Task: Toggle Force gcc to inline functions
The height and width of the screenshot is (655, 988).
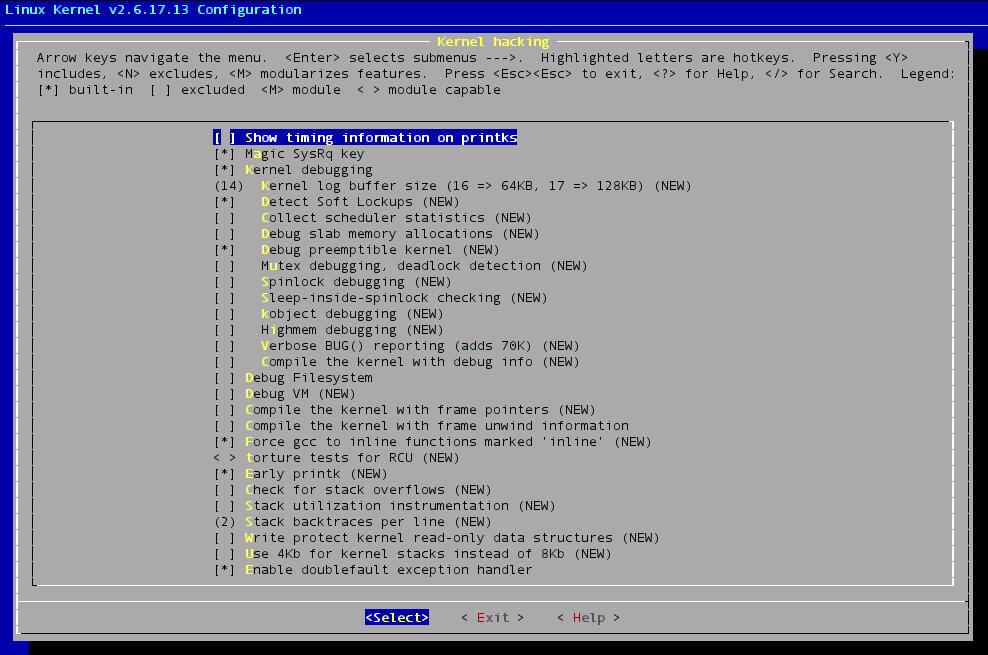Action: pyautogui.click(x=432, y=441)
